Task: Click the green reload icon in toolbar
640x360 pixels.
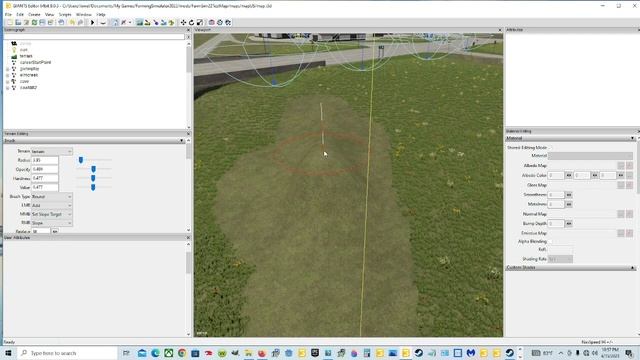Action: (34, 22)
